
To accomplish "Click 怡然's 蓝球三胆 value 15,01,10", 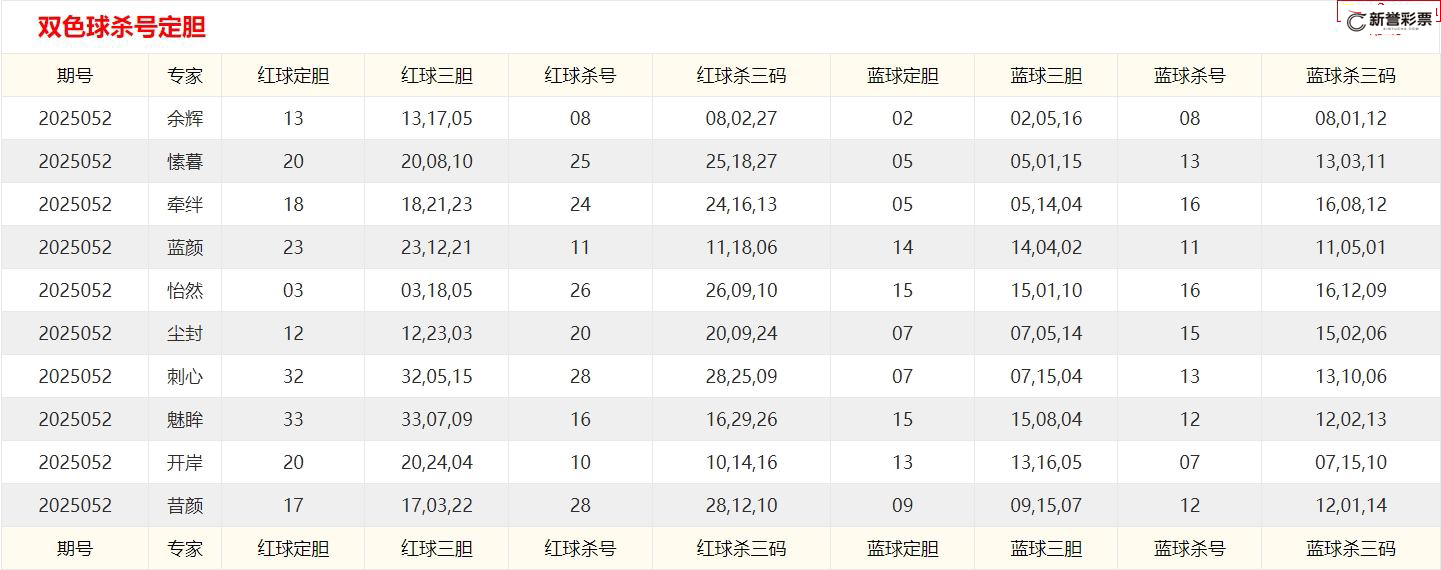I will (1046, 290).
